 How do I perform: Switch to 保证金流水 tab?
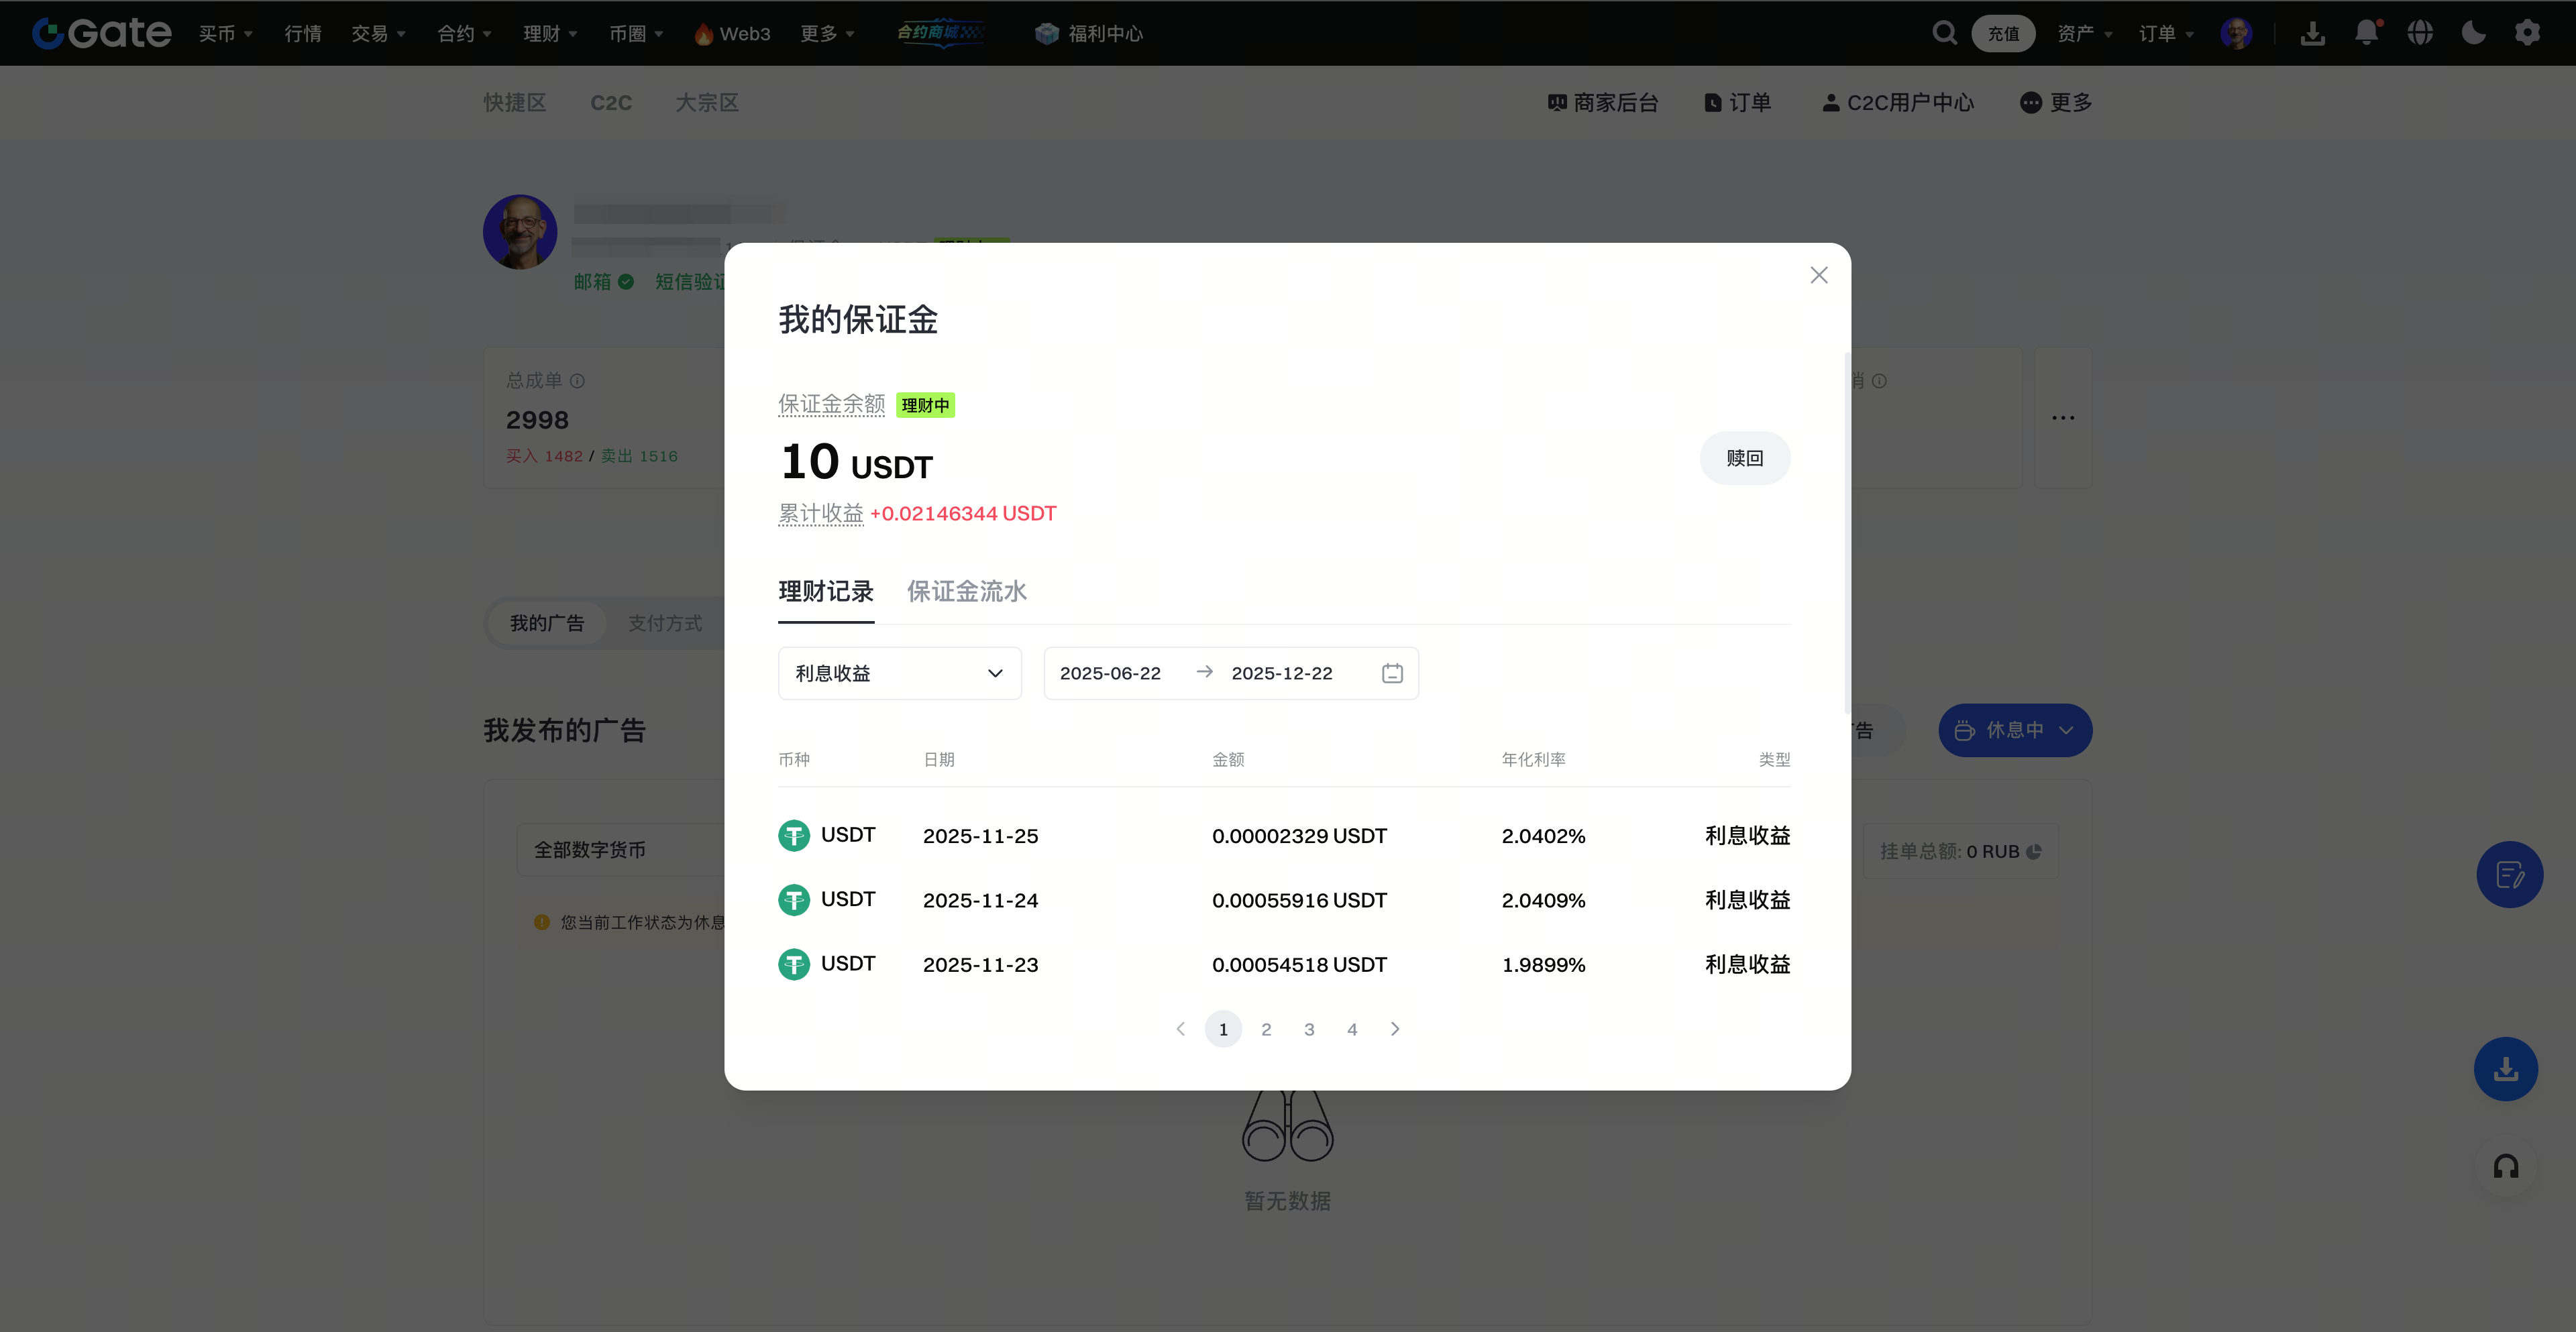pos(966,591)
